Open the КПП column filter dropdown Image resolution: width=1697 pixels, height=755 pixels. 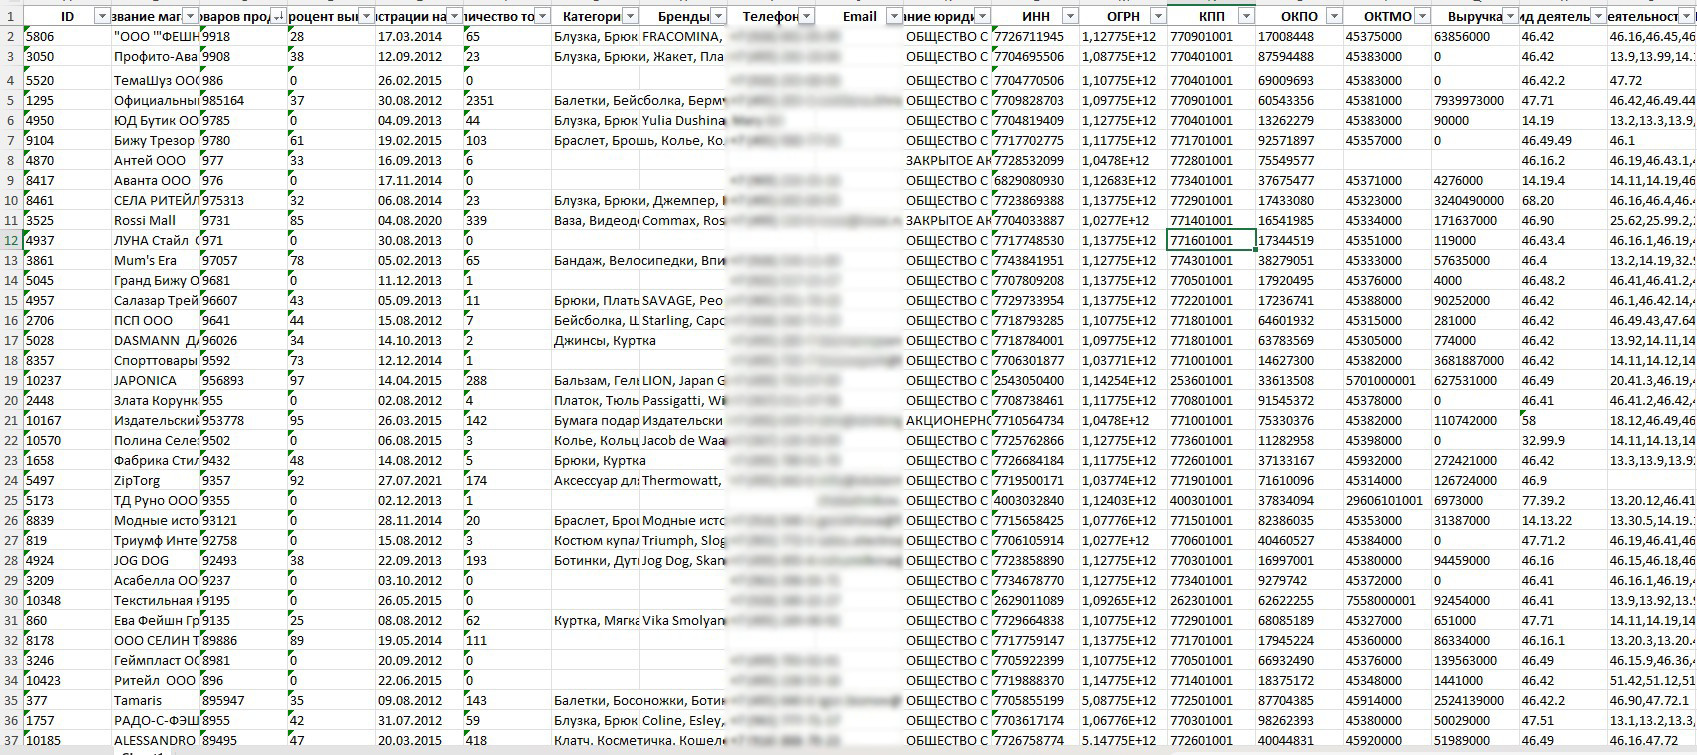[1246, 16]
